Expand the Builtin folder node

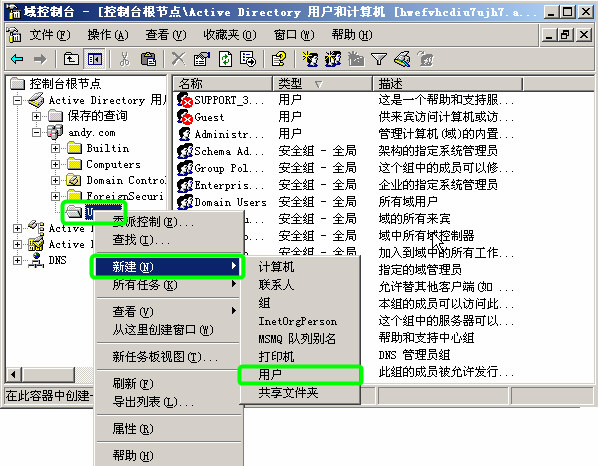click(x=55, y=148)
